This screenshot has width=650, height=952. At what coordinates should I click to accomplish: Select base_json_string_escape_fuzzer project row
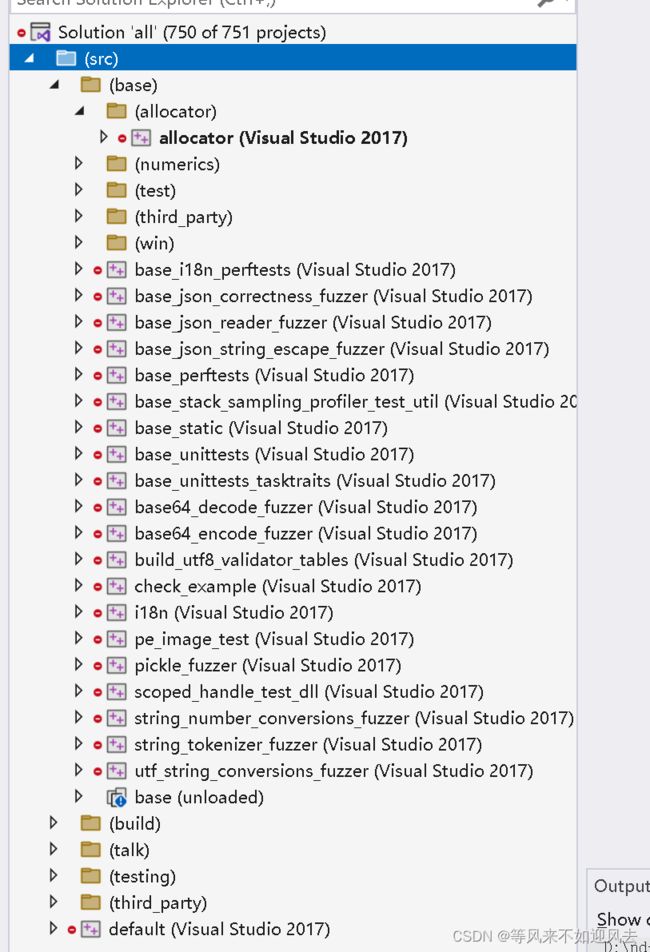[x=293, y=349]
